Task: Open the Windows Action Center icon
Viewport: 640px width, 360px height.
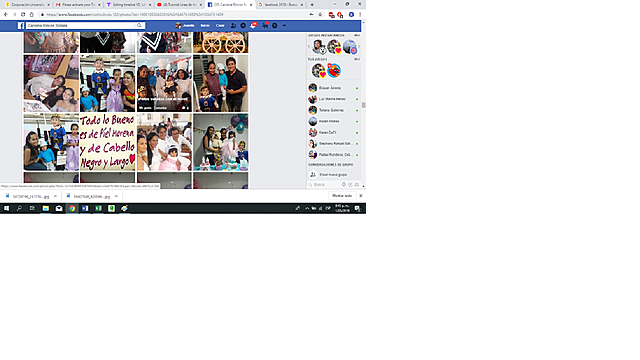Action: tap(357, 208)
